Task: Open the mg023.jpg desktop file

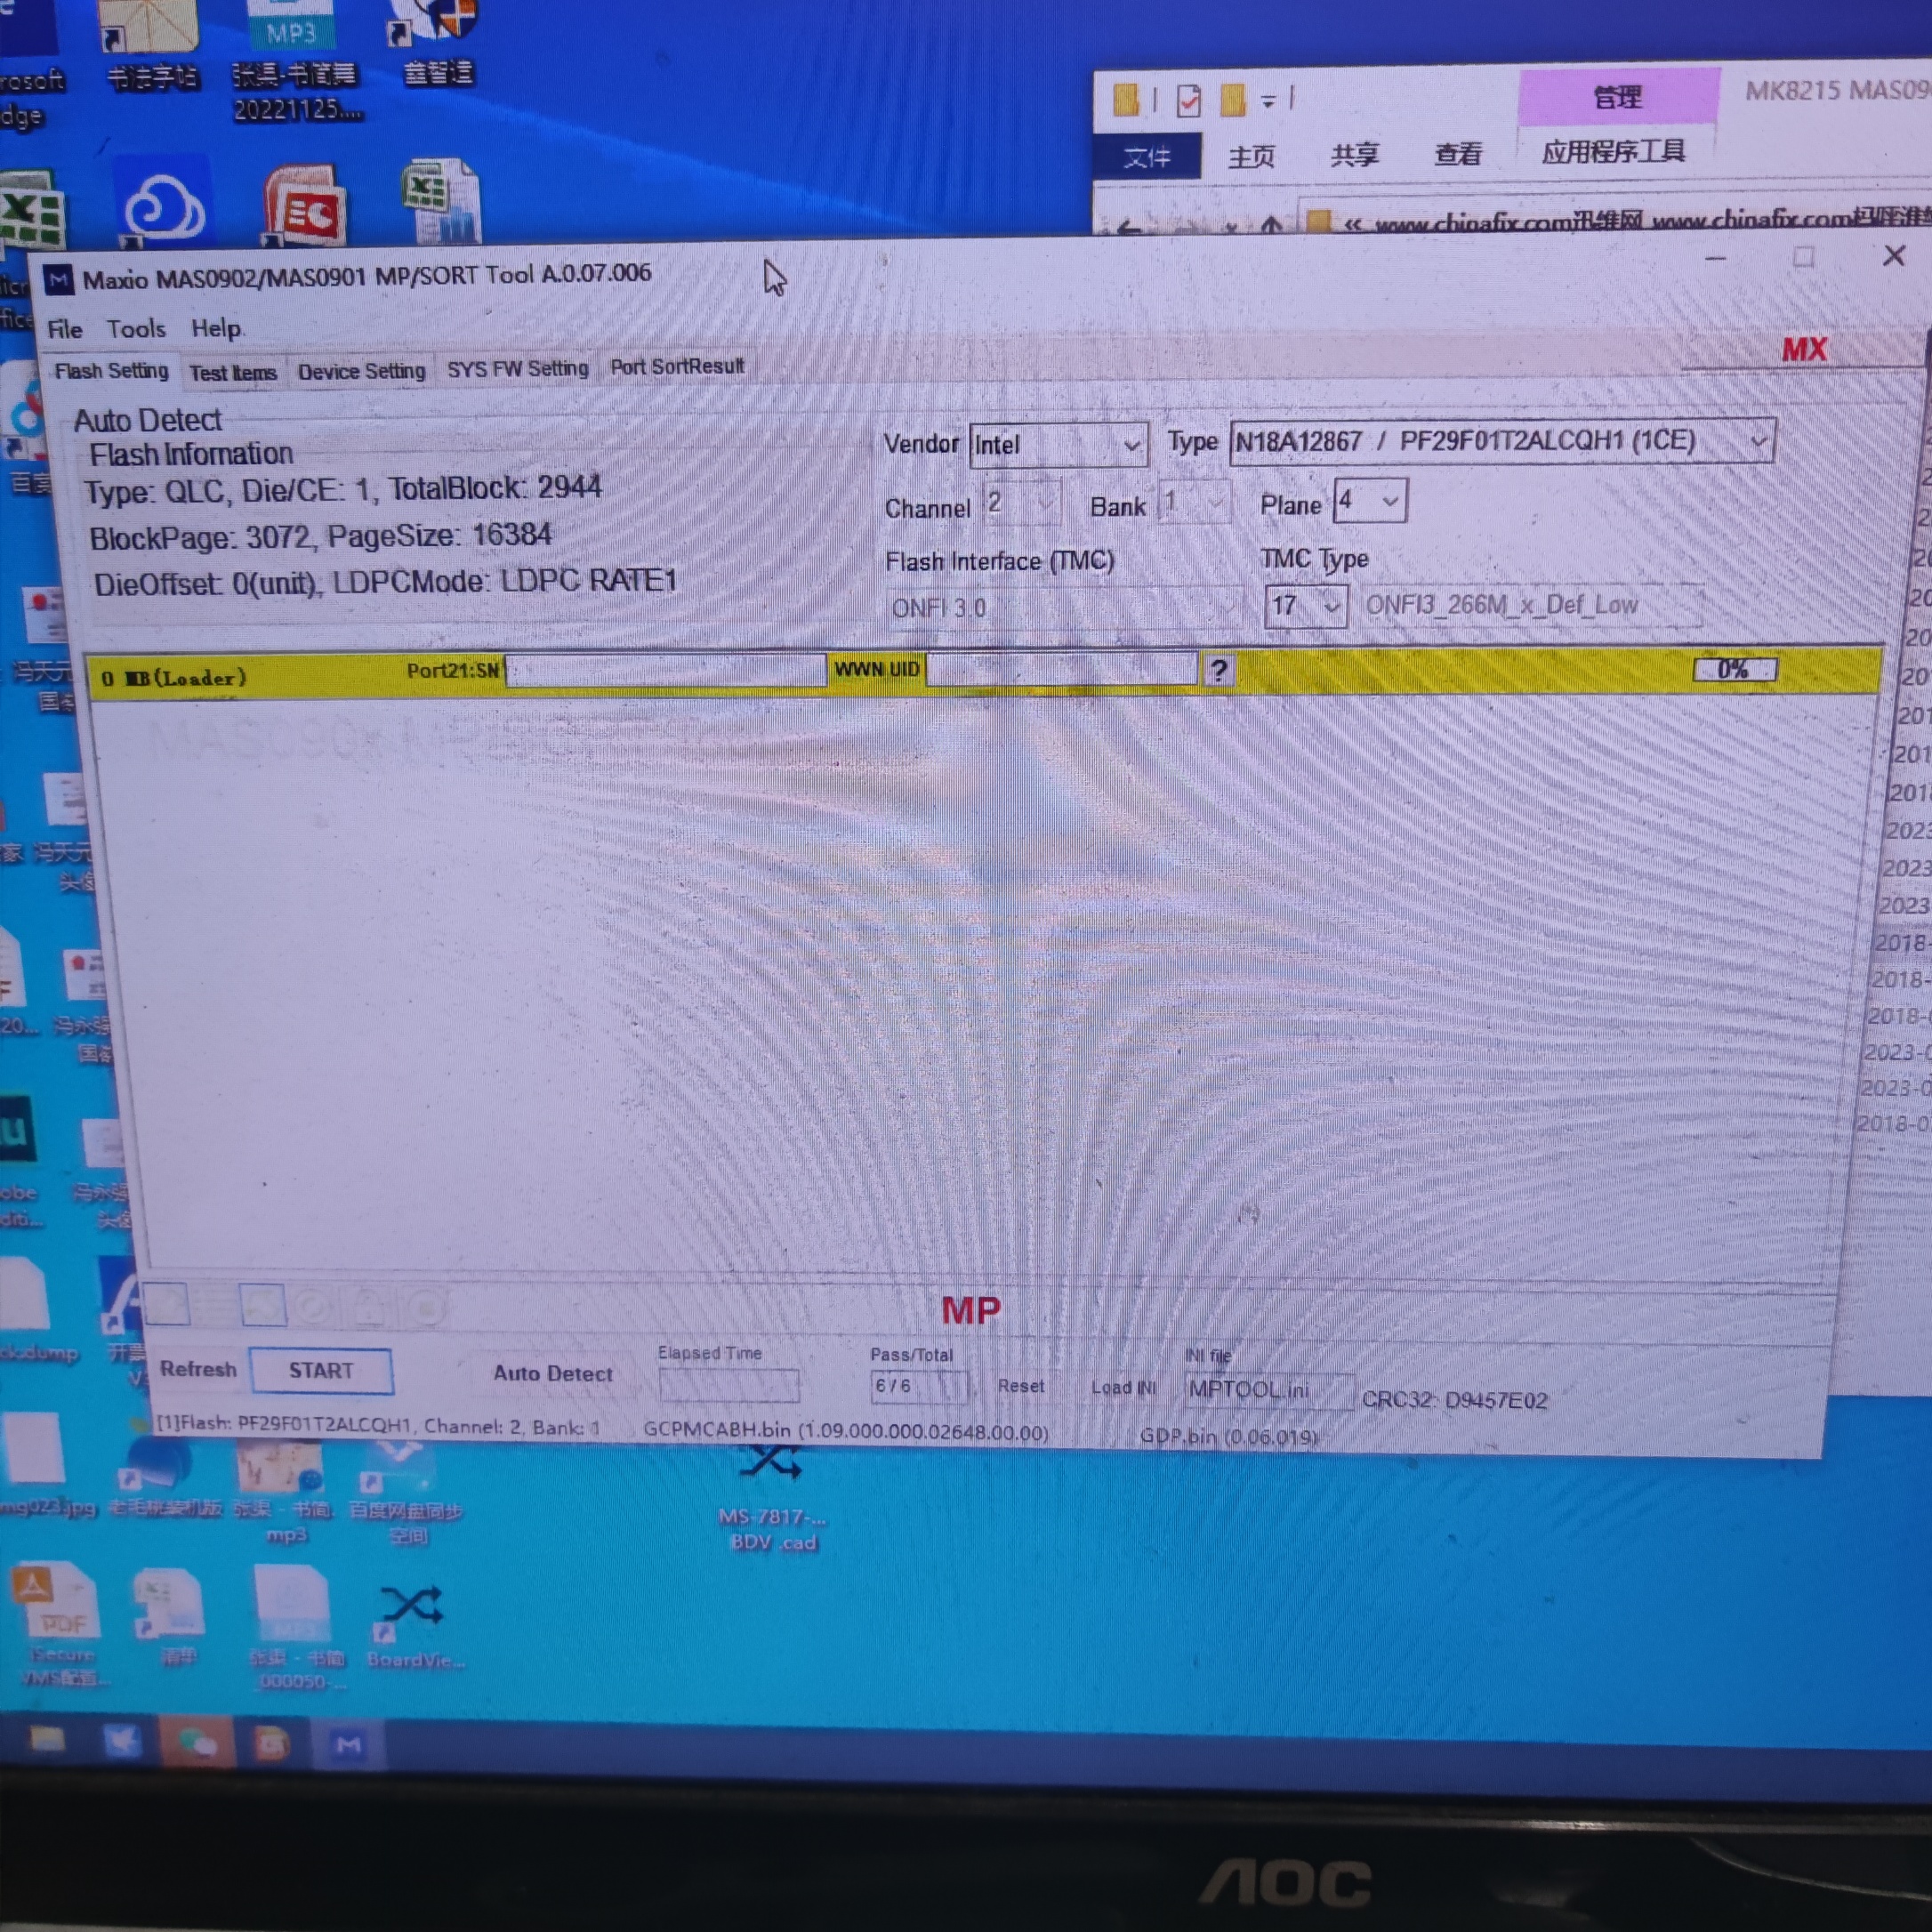Action: [42, 1465]
